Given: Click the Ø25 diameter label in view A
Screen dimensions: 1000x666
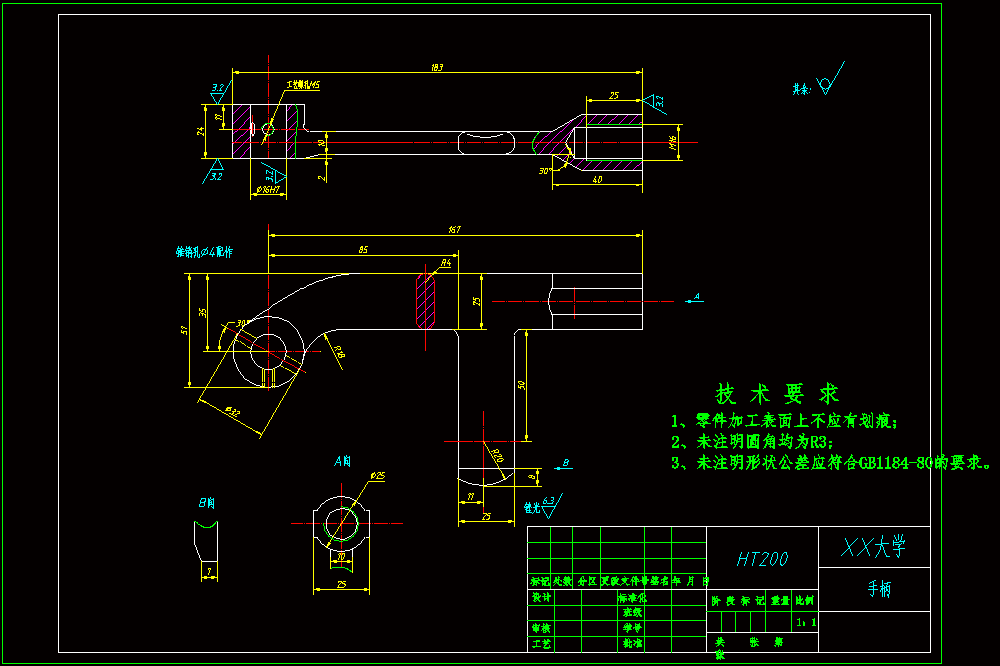Looking at the screenshot, I should click(378, 476).
